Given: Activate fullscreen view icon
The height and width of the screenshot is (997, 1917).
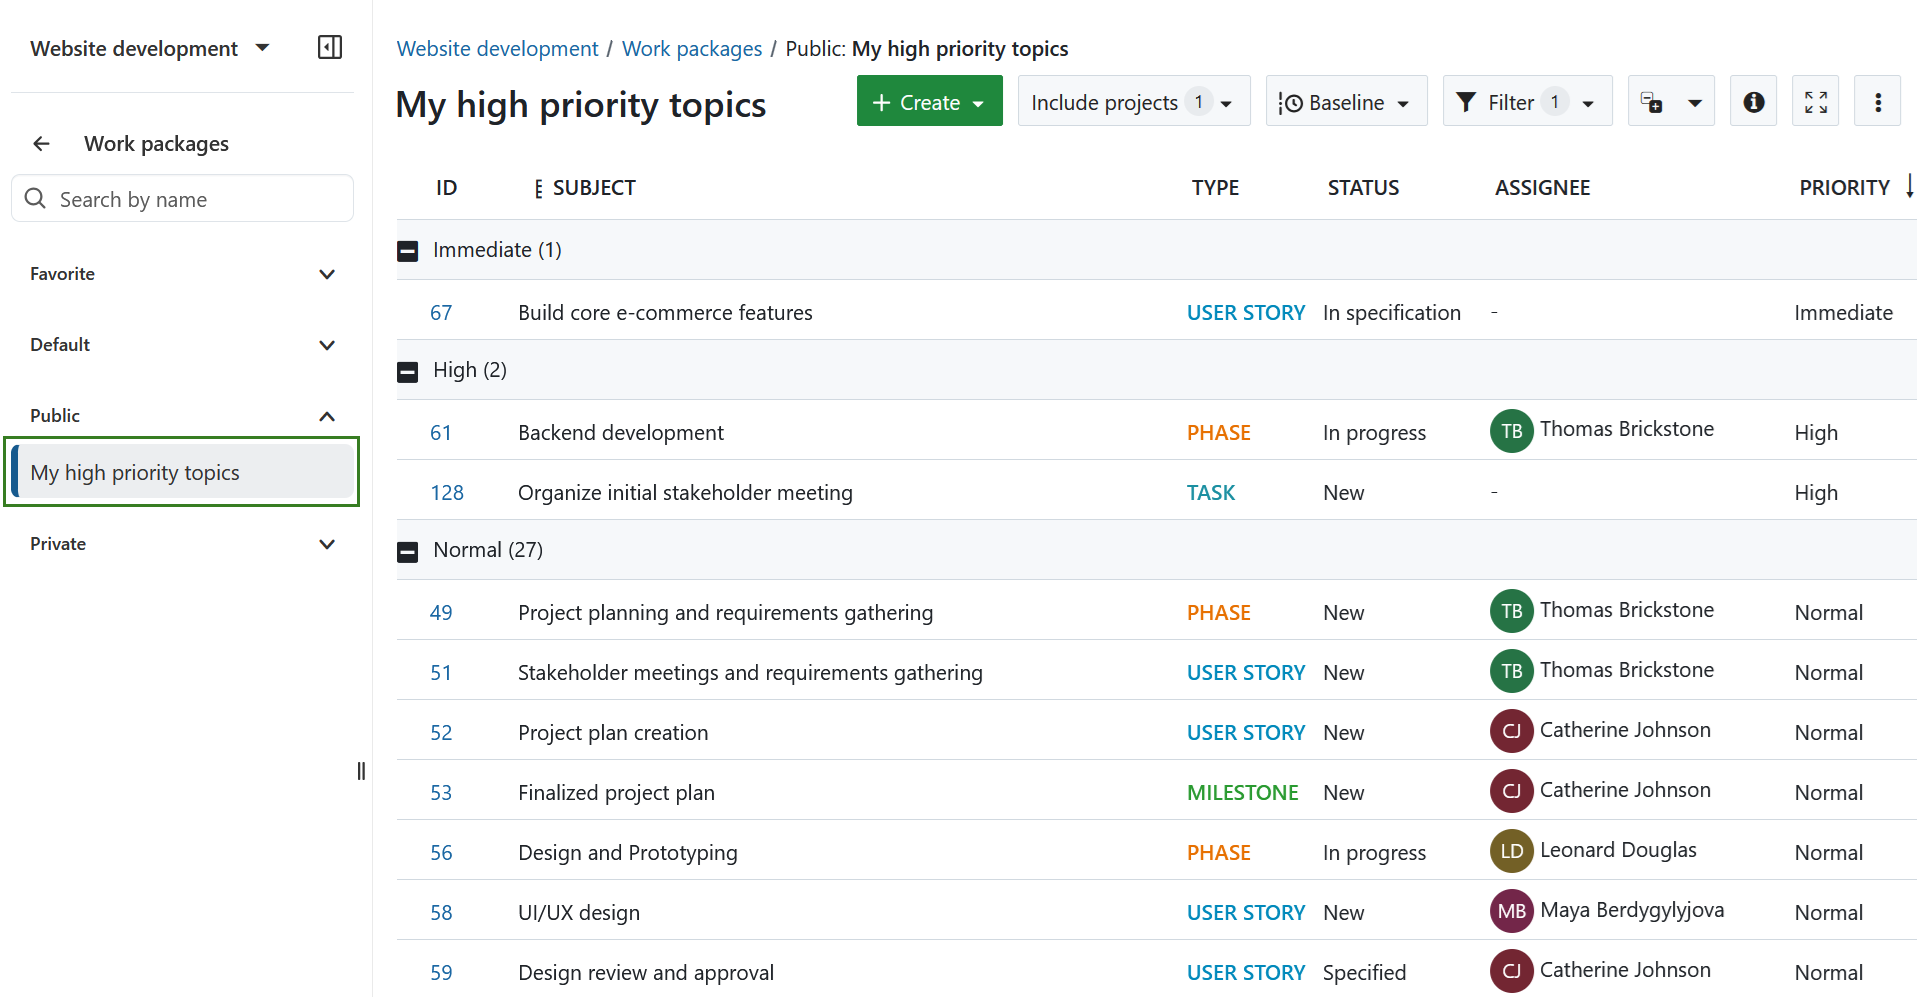Looking at the screenshot, I should coord(1815,101).
